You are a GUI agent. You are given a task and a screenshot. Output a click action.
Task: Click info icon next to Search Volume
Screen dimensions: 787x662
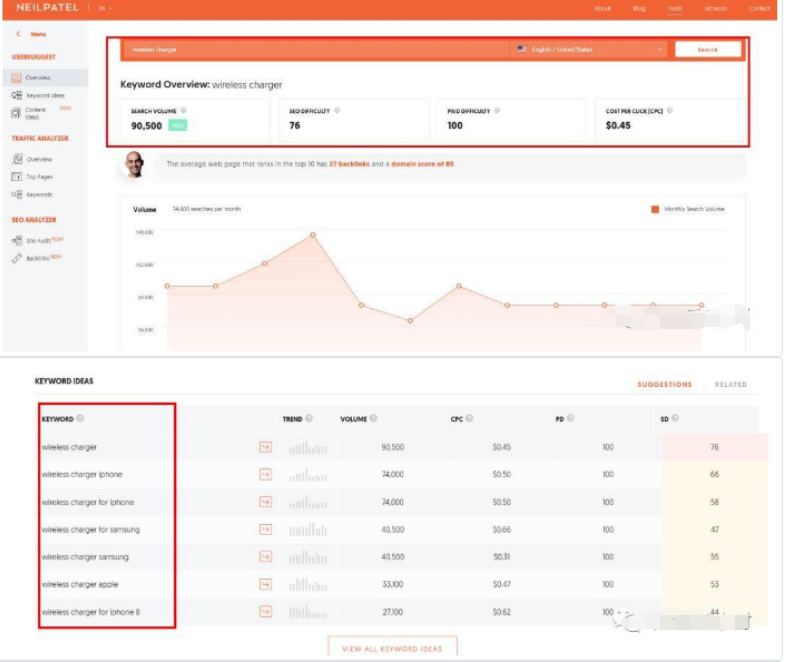tap(183, 110)
